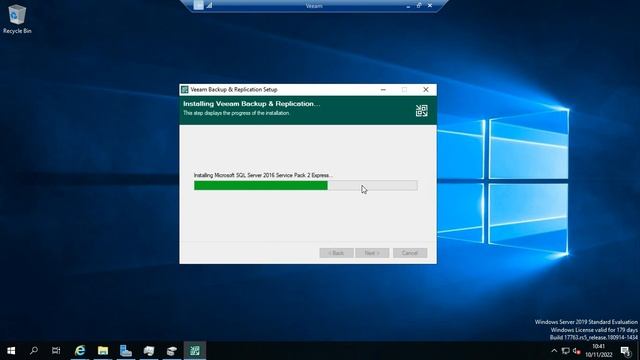Click the greyed Back button
The image size is (640, 360).
click(336, 253)
